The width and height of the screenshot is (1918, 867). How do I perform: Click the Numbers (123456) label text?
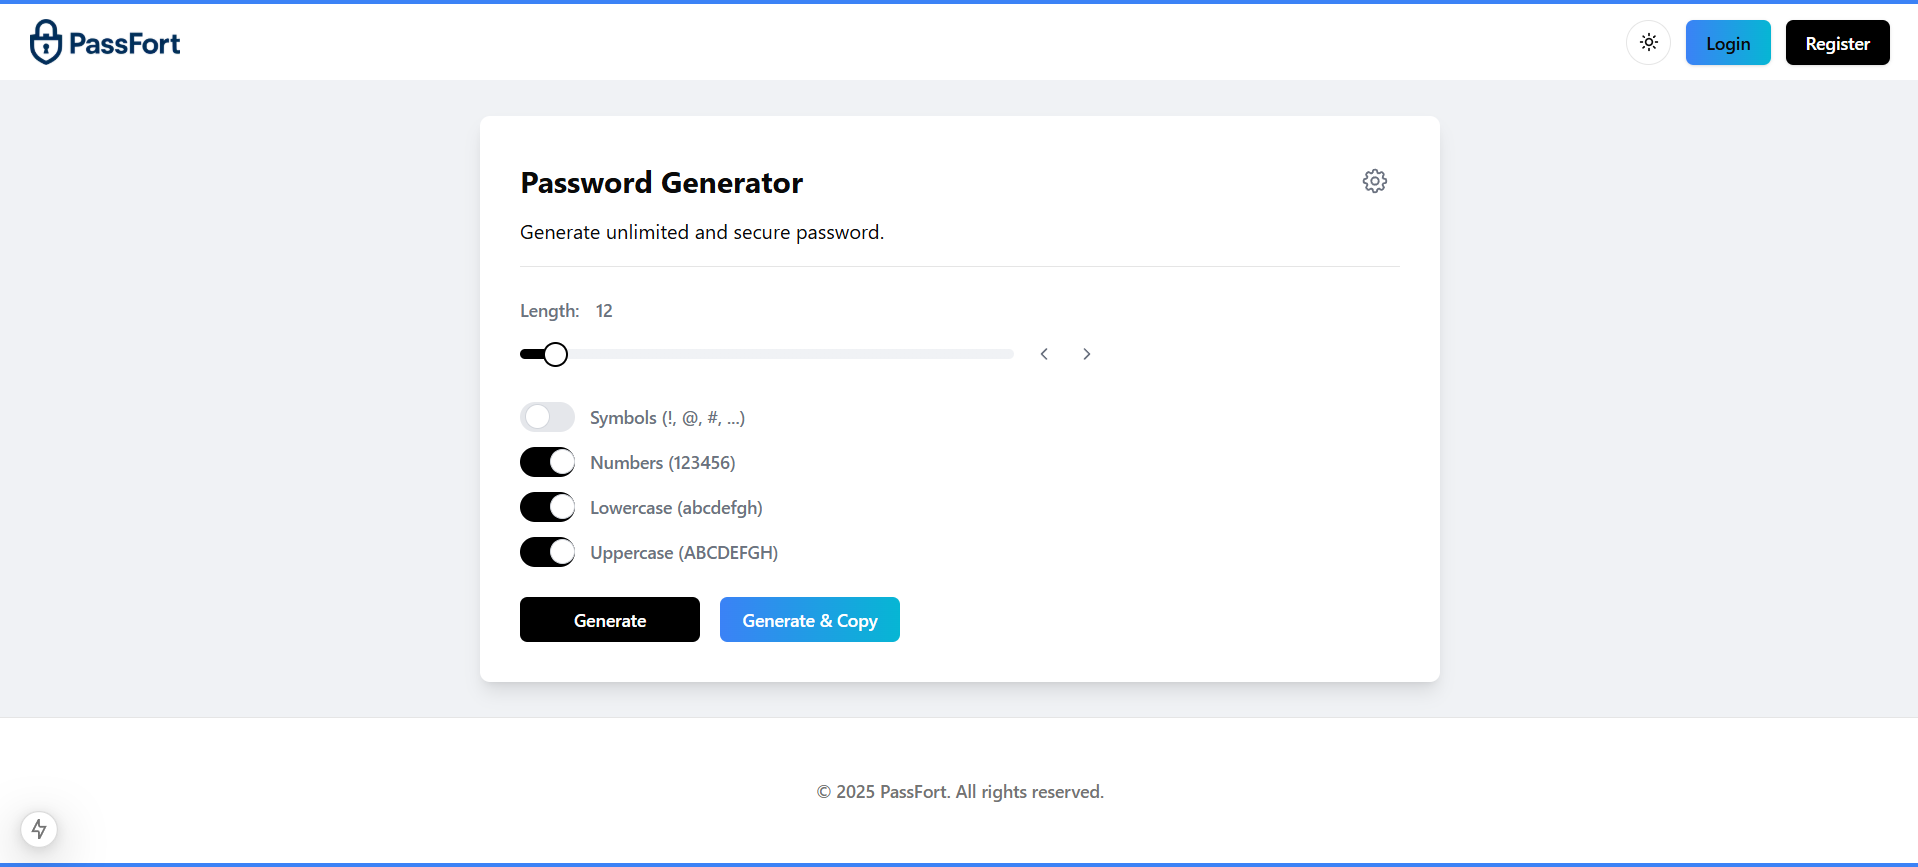click(x=662, y=463)
